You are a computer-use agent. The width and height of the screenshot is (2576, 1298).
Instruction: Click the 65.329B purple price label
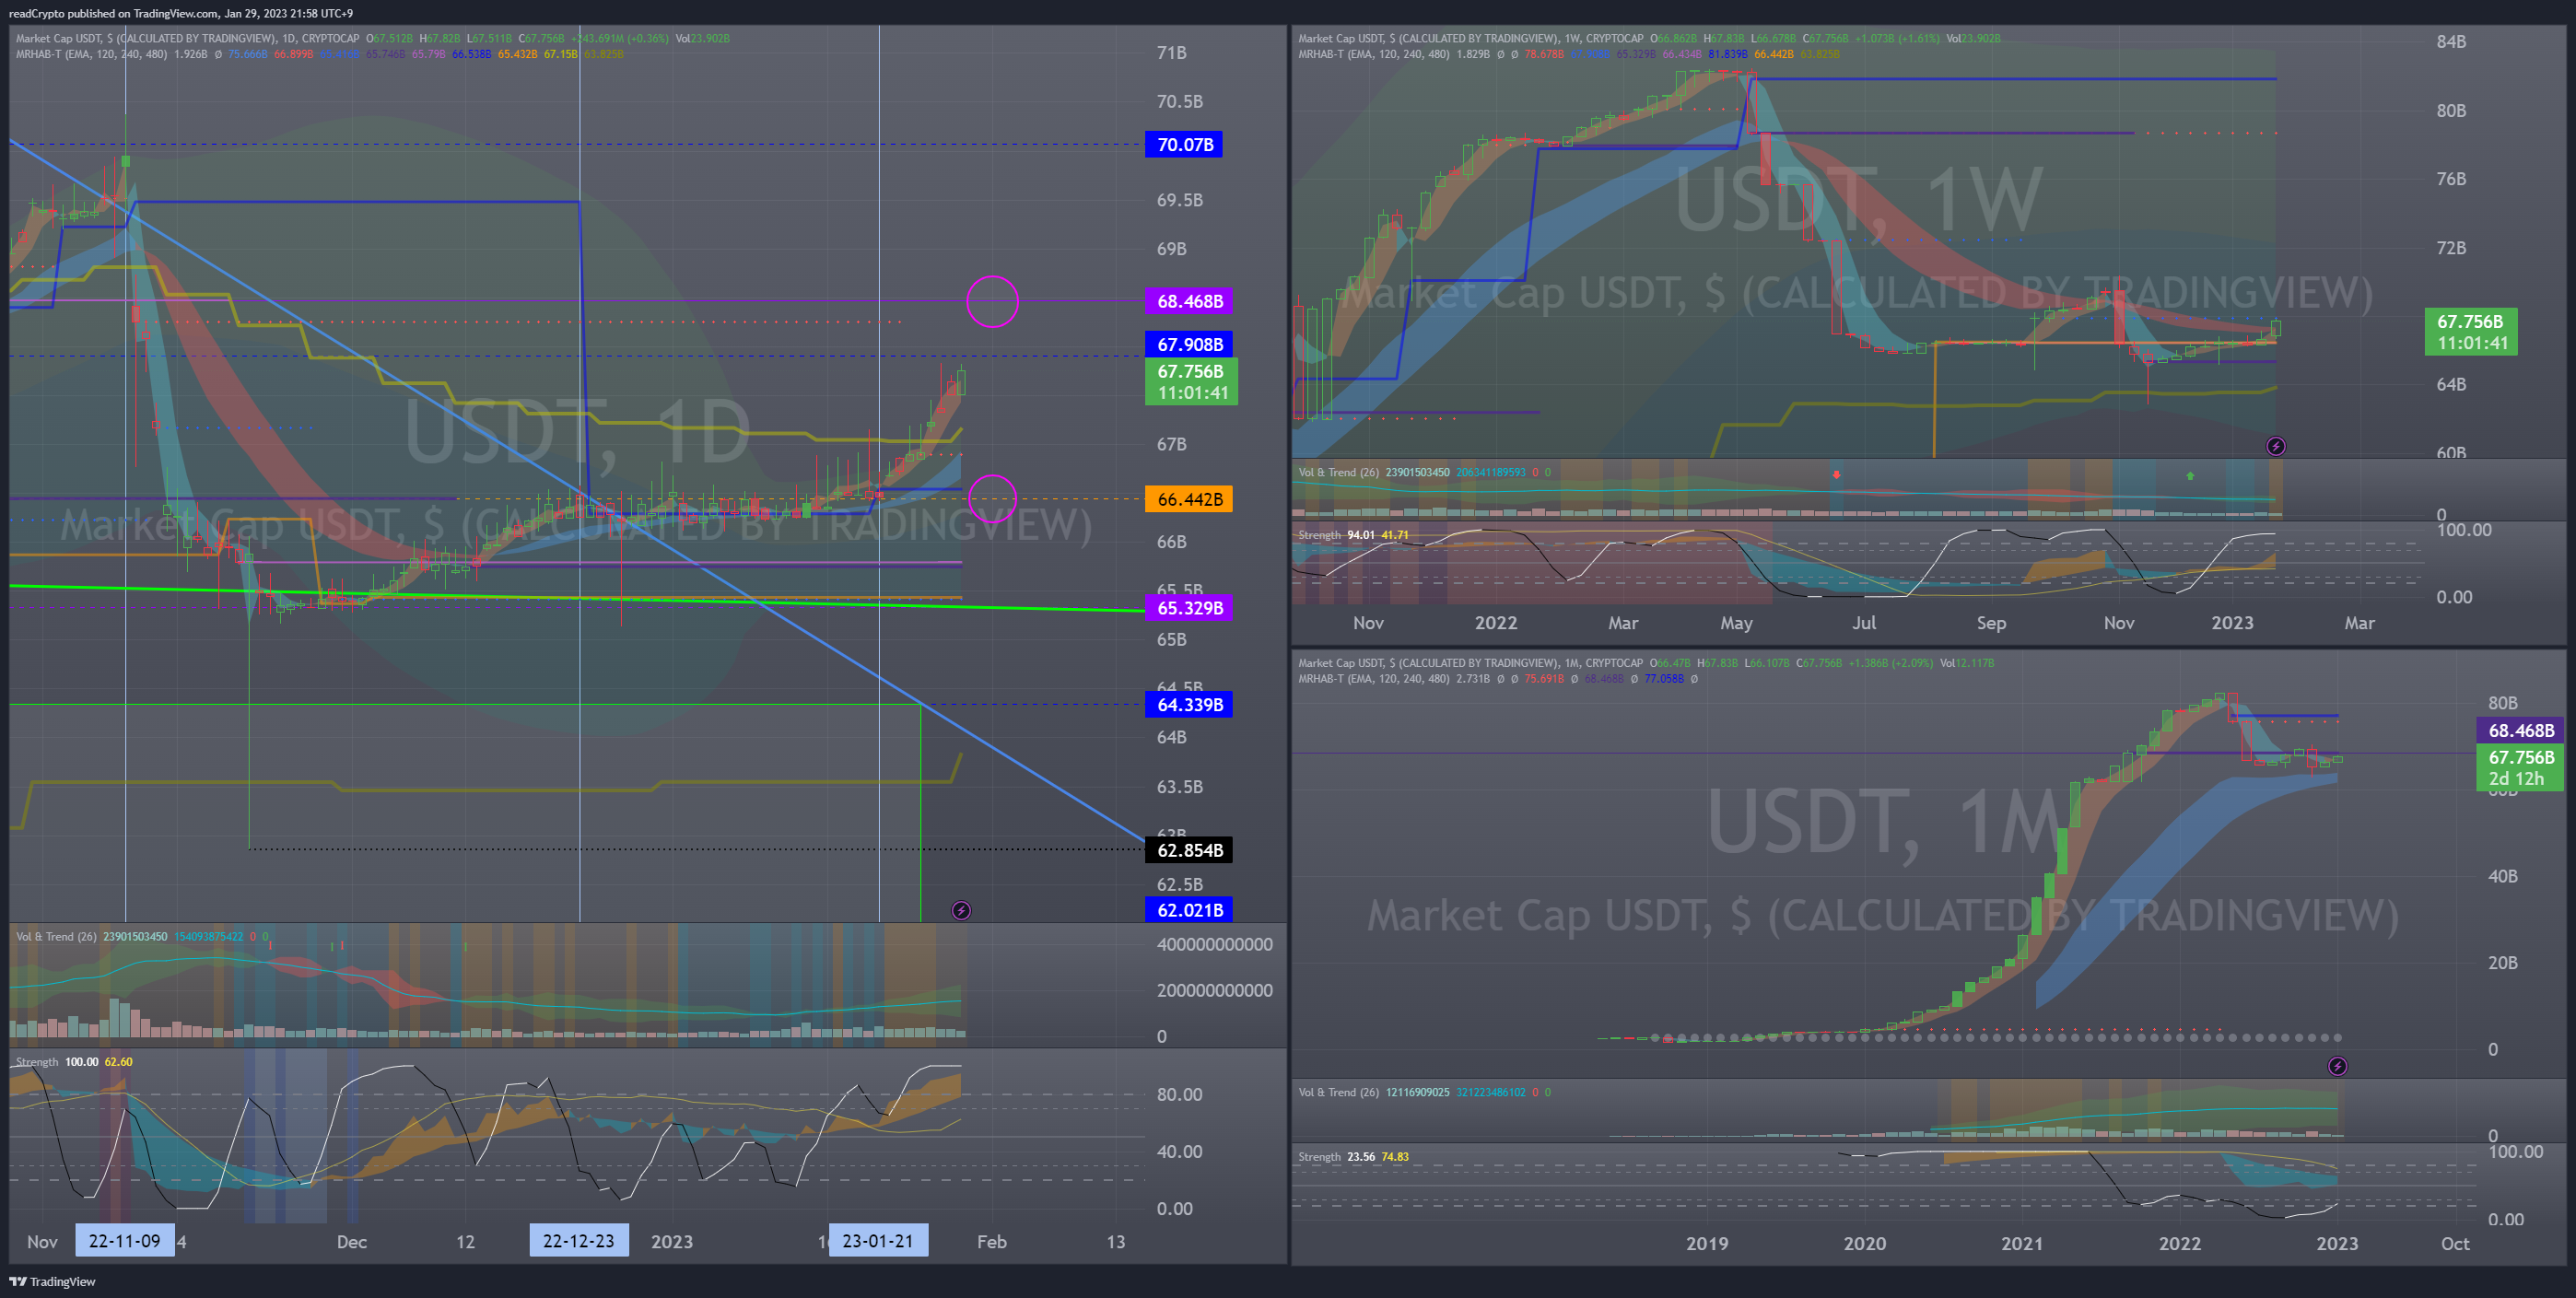coord(1189,608)
